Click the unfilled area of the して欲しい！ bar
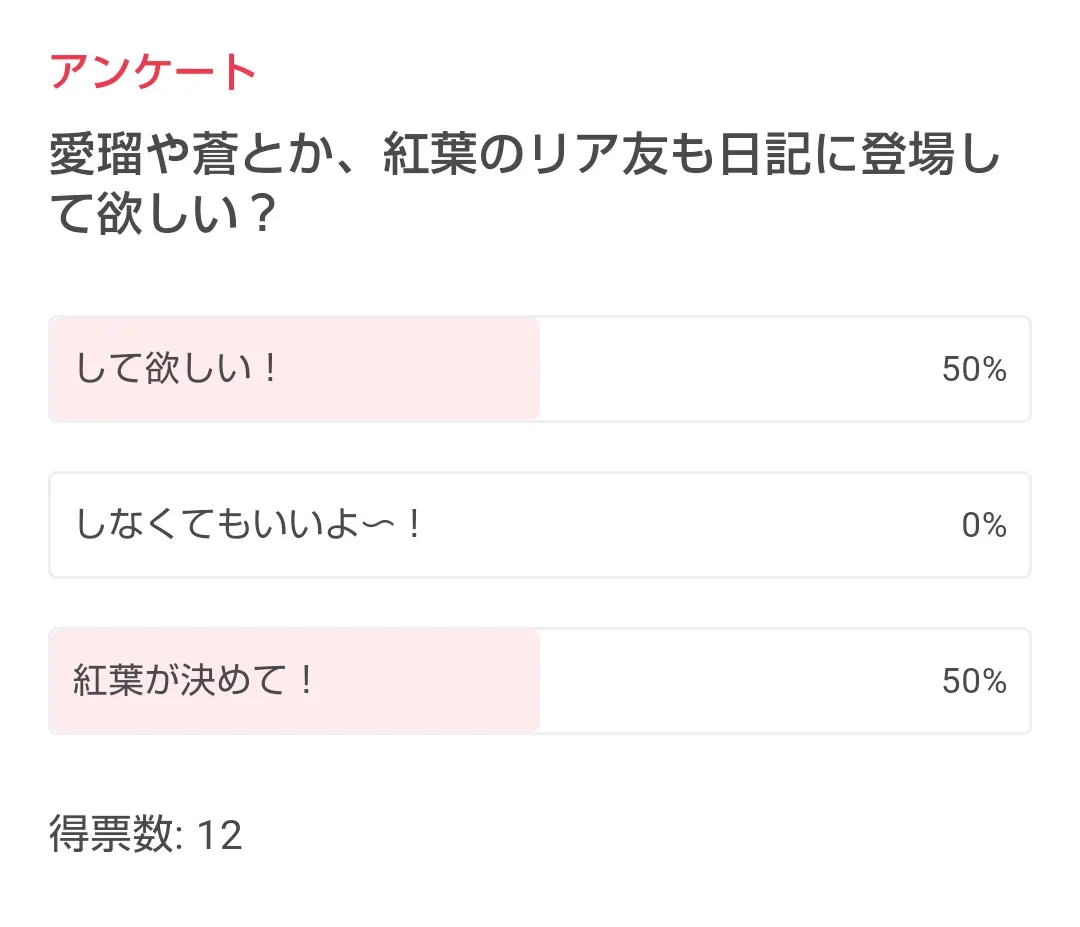 pyautogui.click(x=740, y=369)
